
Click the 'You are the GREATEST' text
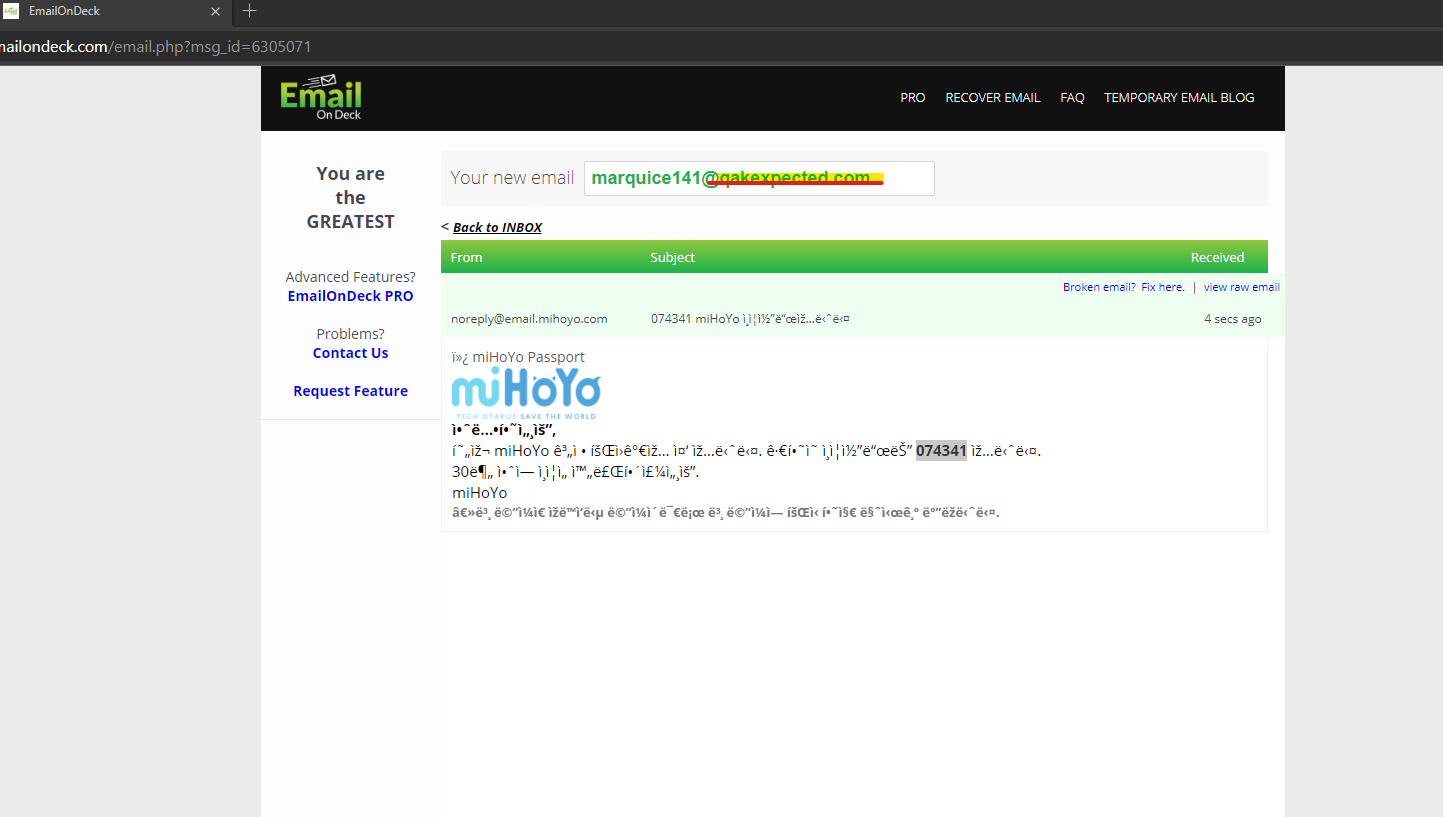tap(350, 198)
